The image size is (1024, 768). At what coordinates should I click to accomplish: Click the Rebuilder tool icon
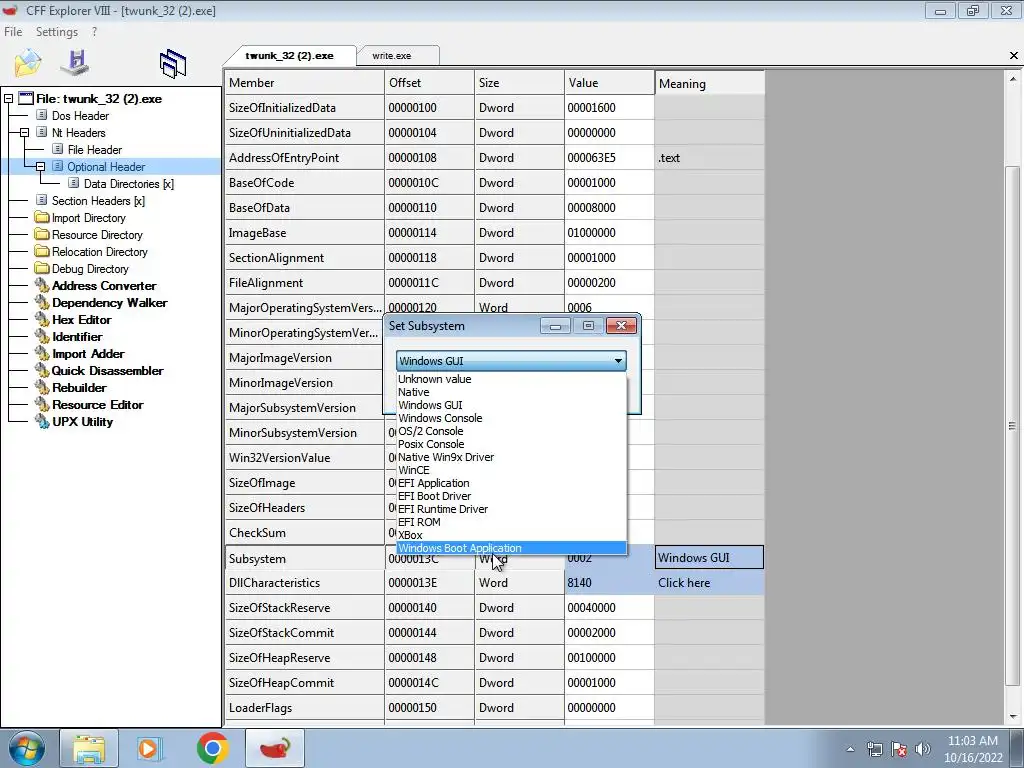42,387
